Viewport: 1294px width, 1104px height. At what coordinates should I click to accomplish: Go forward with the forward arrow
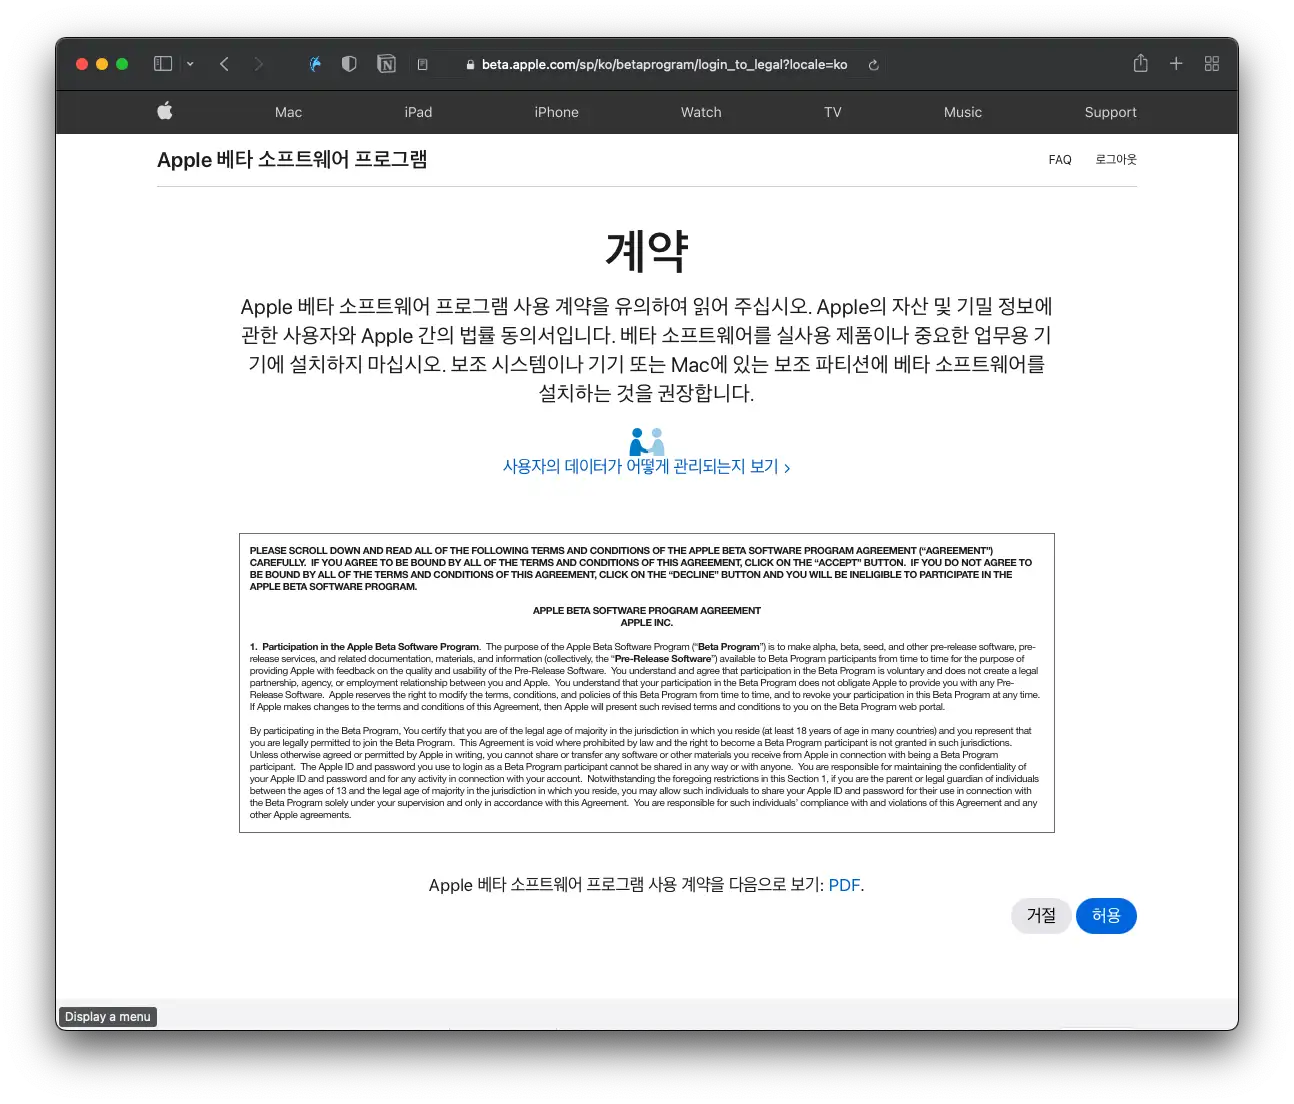tap(259, 64)
